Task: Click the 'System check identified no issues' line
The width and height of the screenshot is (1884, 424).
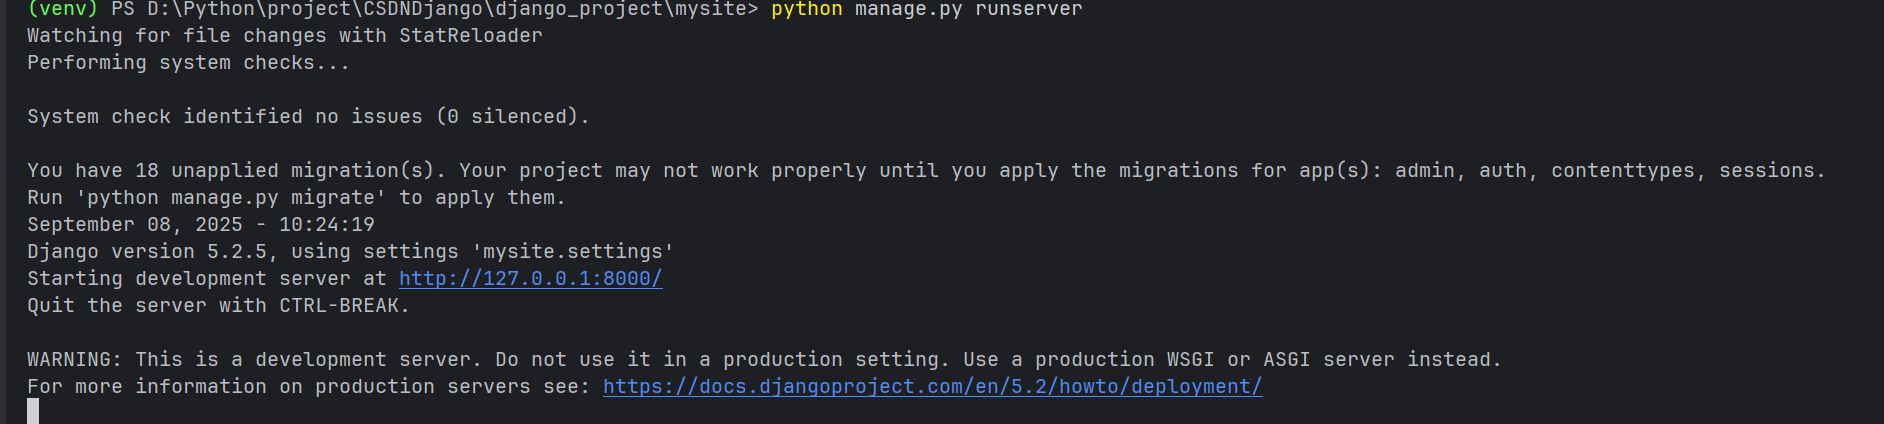Action: [308, 117]
